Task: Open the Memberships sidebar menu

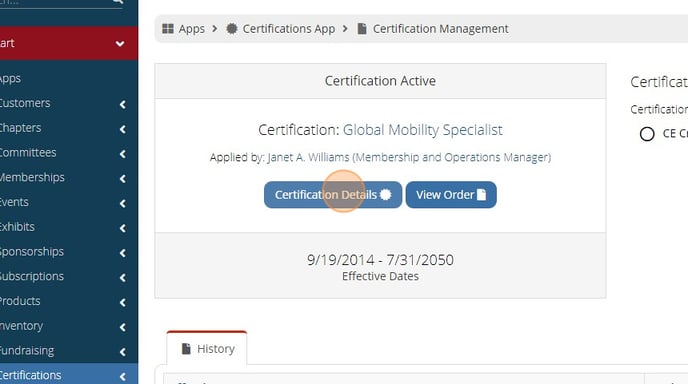Action: point(32,177)
